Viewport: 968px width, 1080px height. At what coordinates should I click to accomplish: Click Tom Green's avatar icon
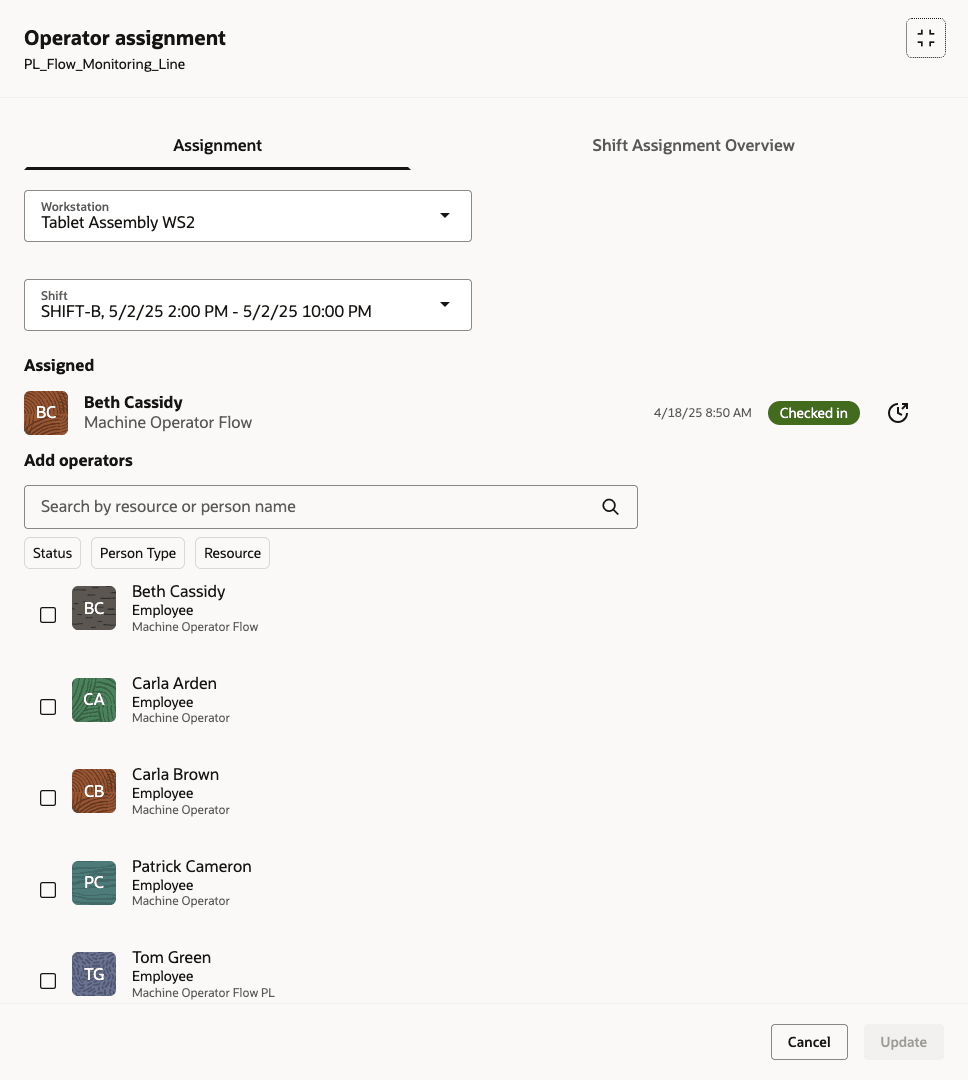(93, 974)
